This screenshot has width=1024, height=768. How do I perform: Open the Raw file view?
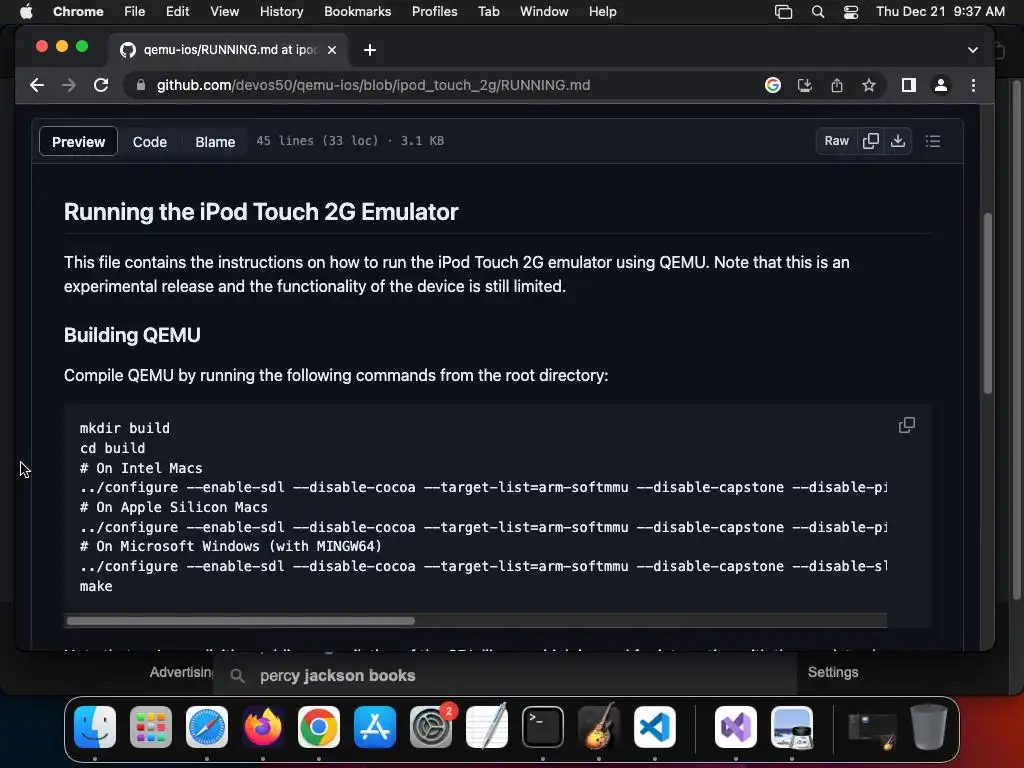[836, 141]
